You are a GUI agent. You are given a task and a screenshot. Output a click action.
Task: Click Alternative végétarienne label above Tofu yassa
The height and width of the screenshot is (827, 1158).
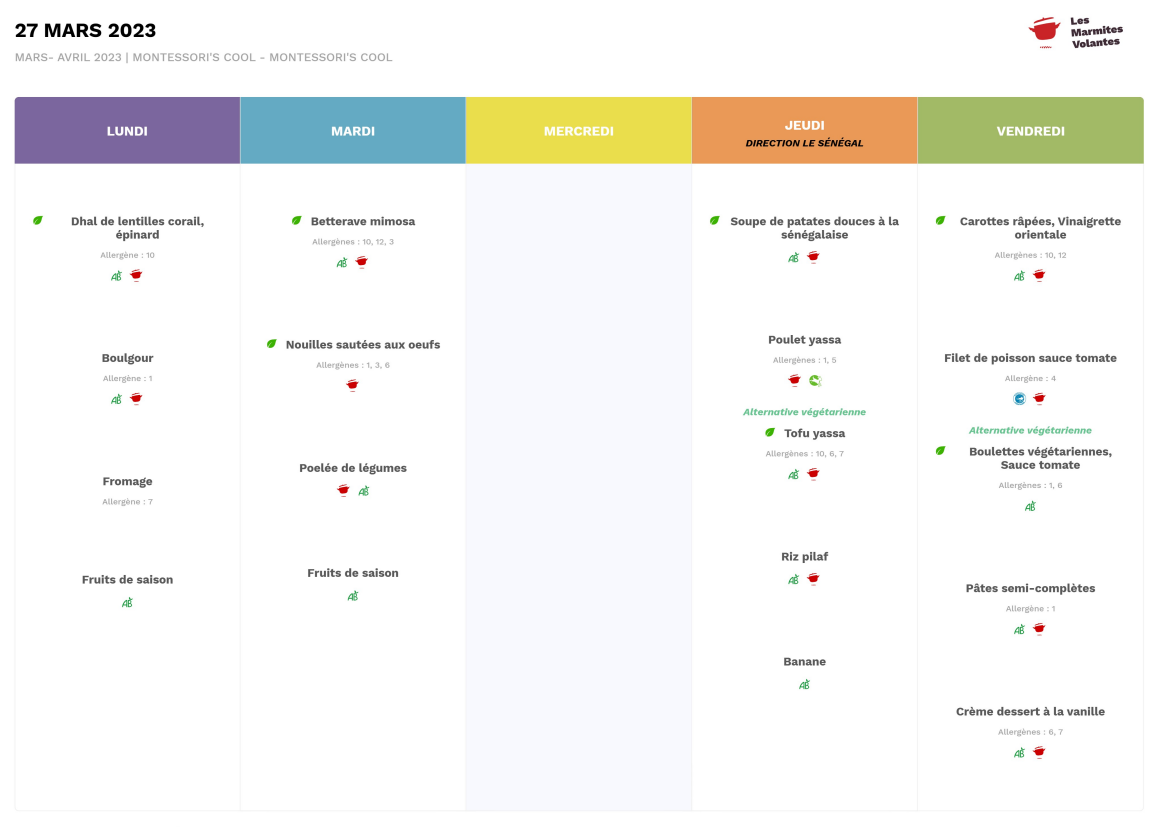[804, 412]
